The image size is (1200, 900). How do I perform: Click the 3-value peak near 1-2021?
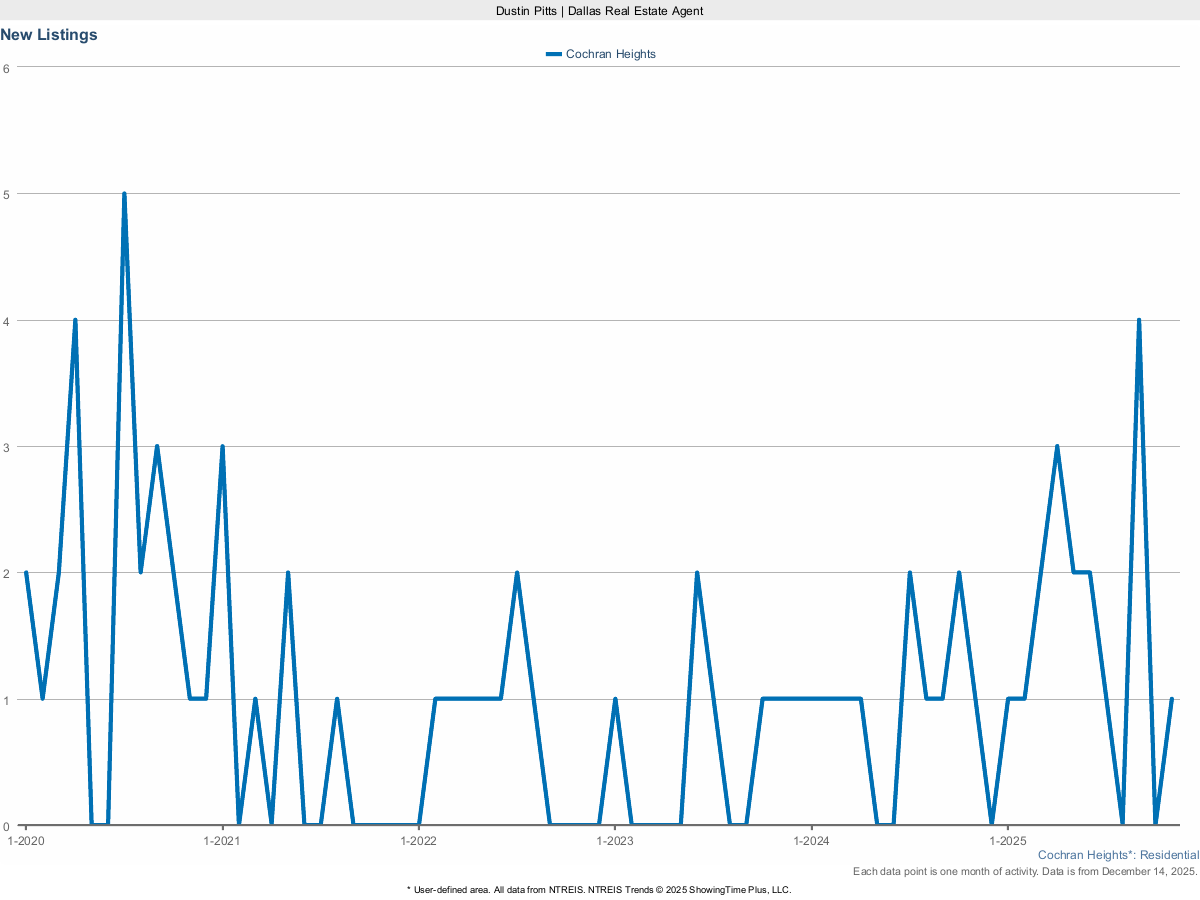[x=221, y=446]
